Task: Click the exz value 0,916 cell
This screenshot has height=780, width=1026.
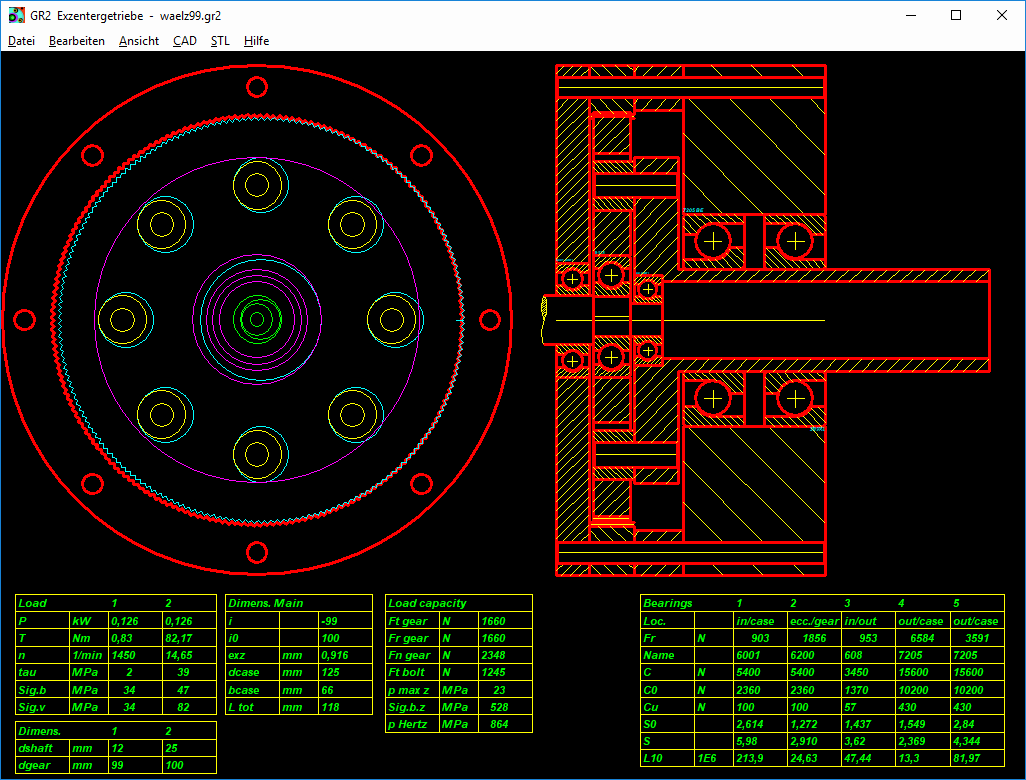Action: click(334, 655)
